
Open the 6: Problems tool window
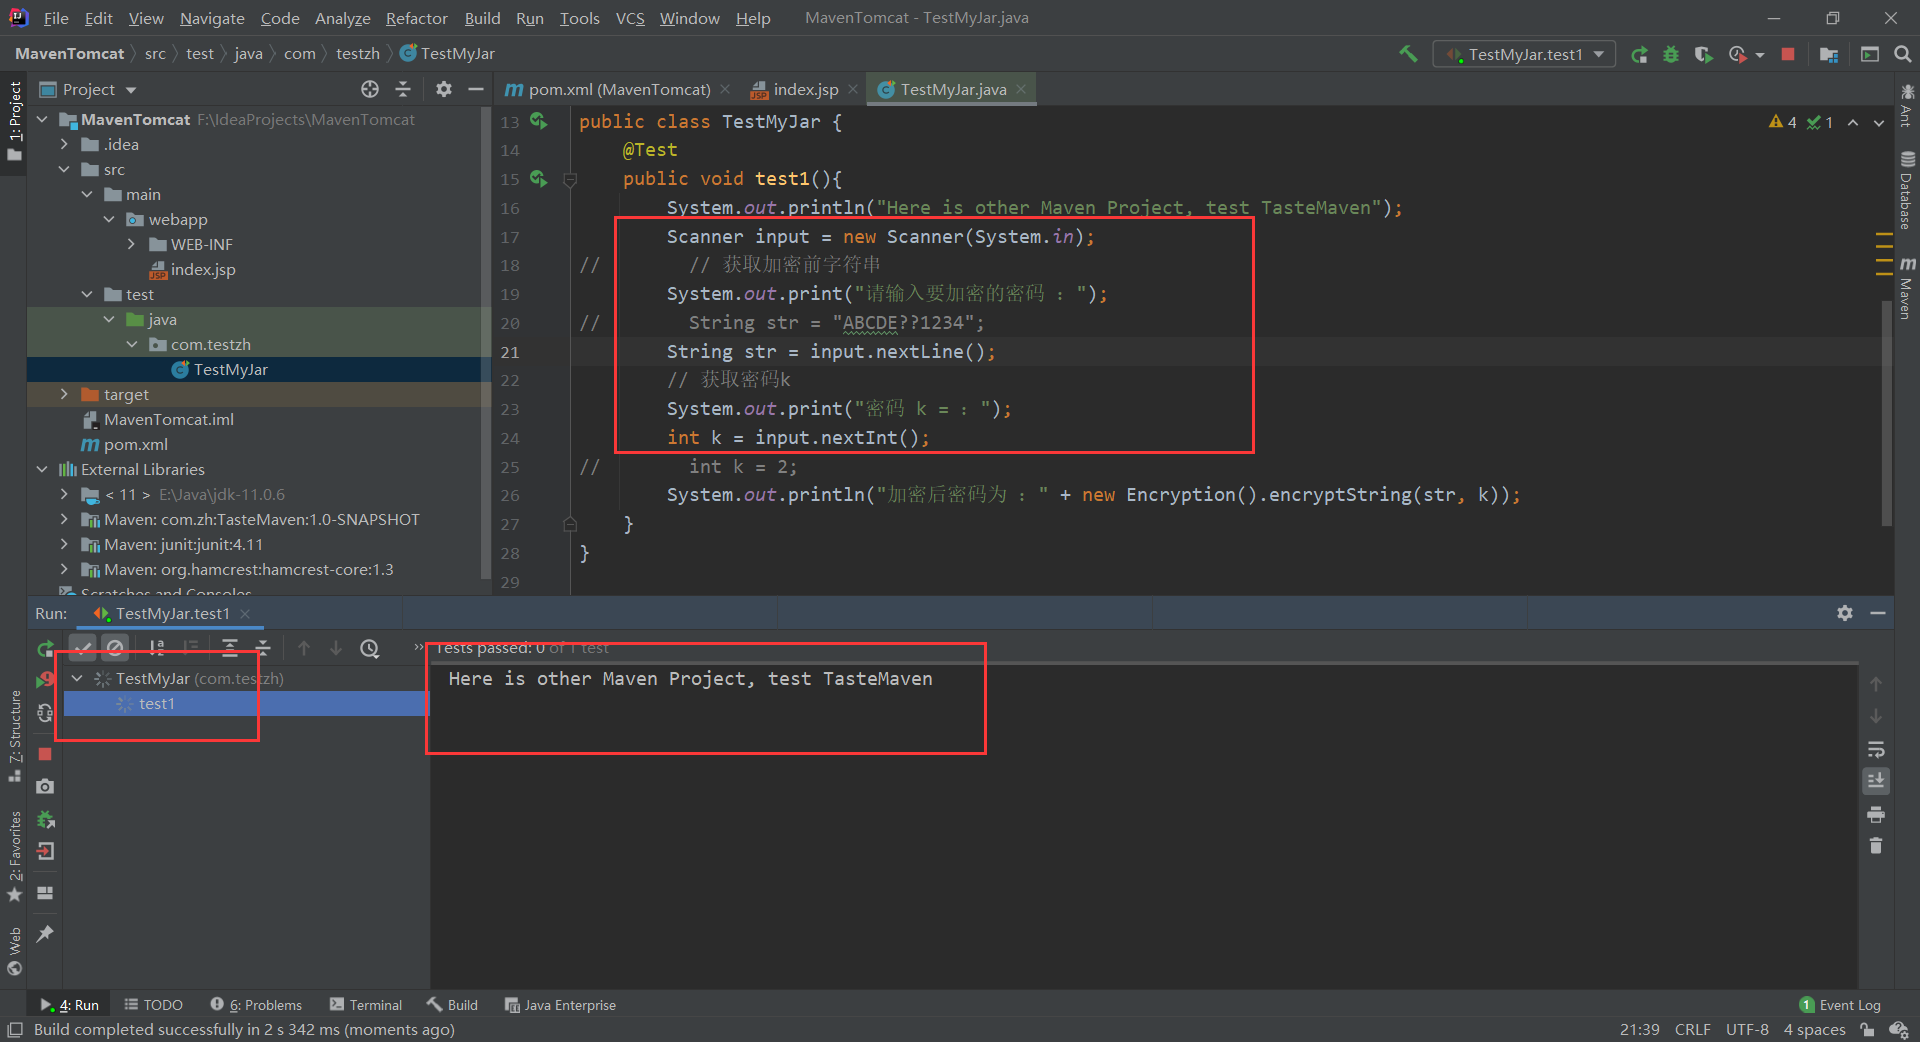coord(257,1005)
